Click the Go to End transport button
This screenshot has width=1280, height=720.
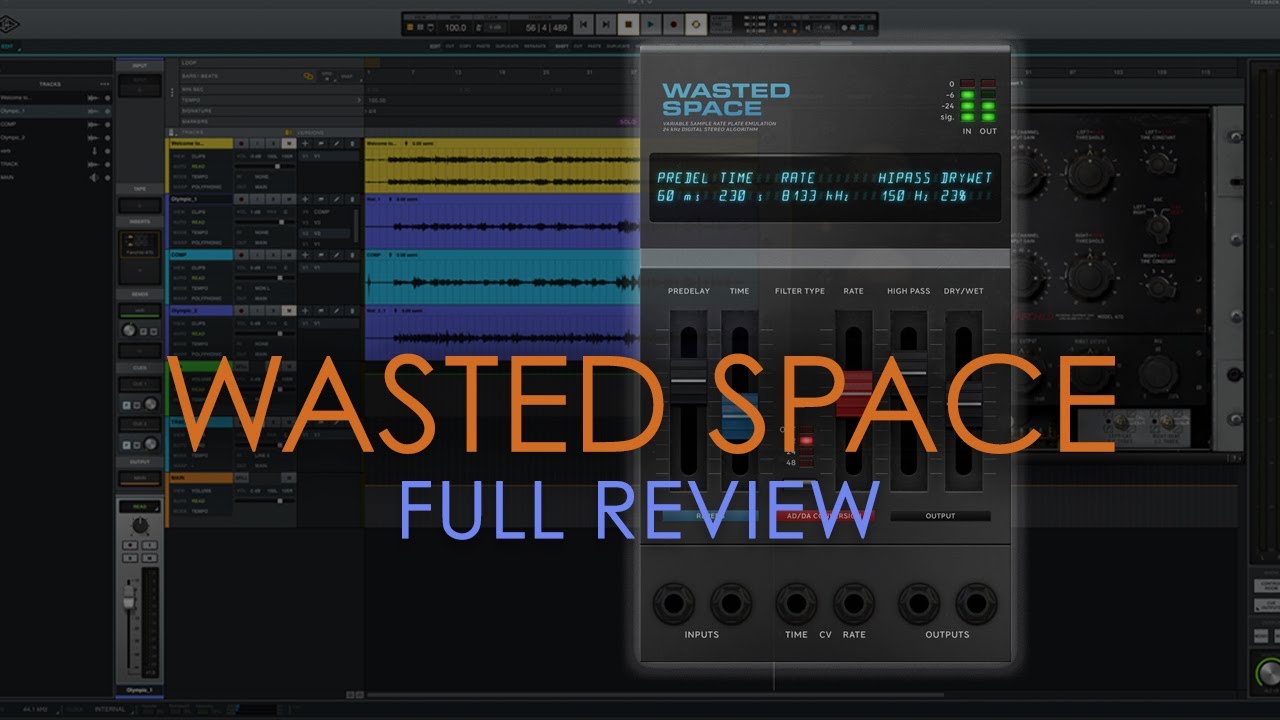607,24
